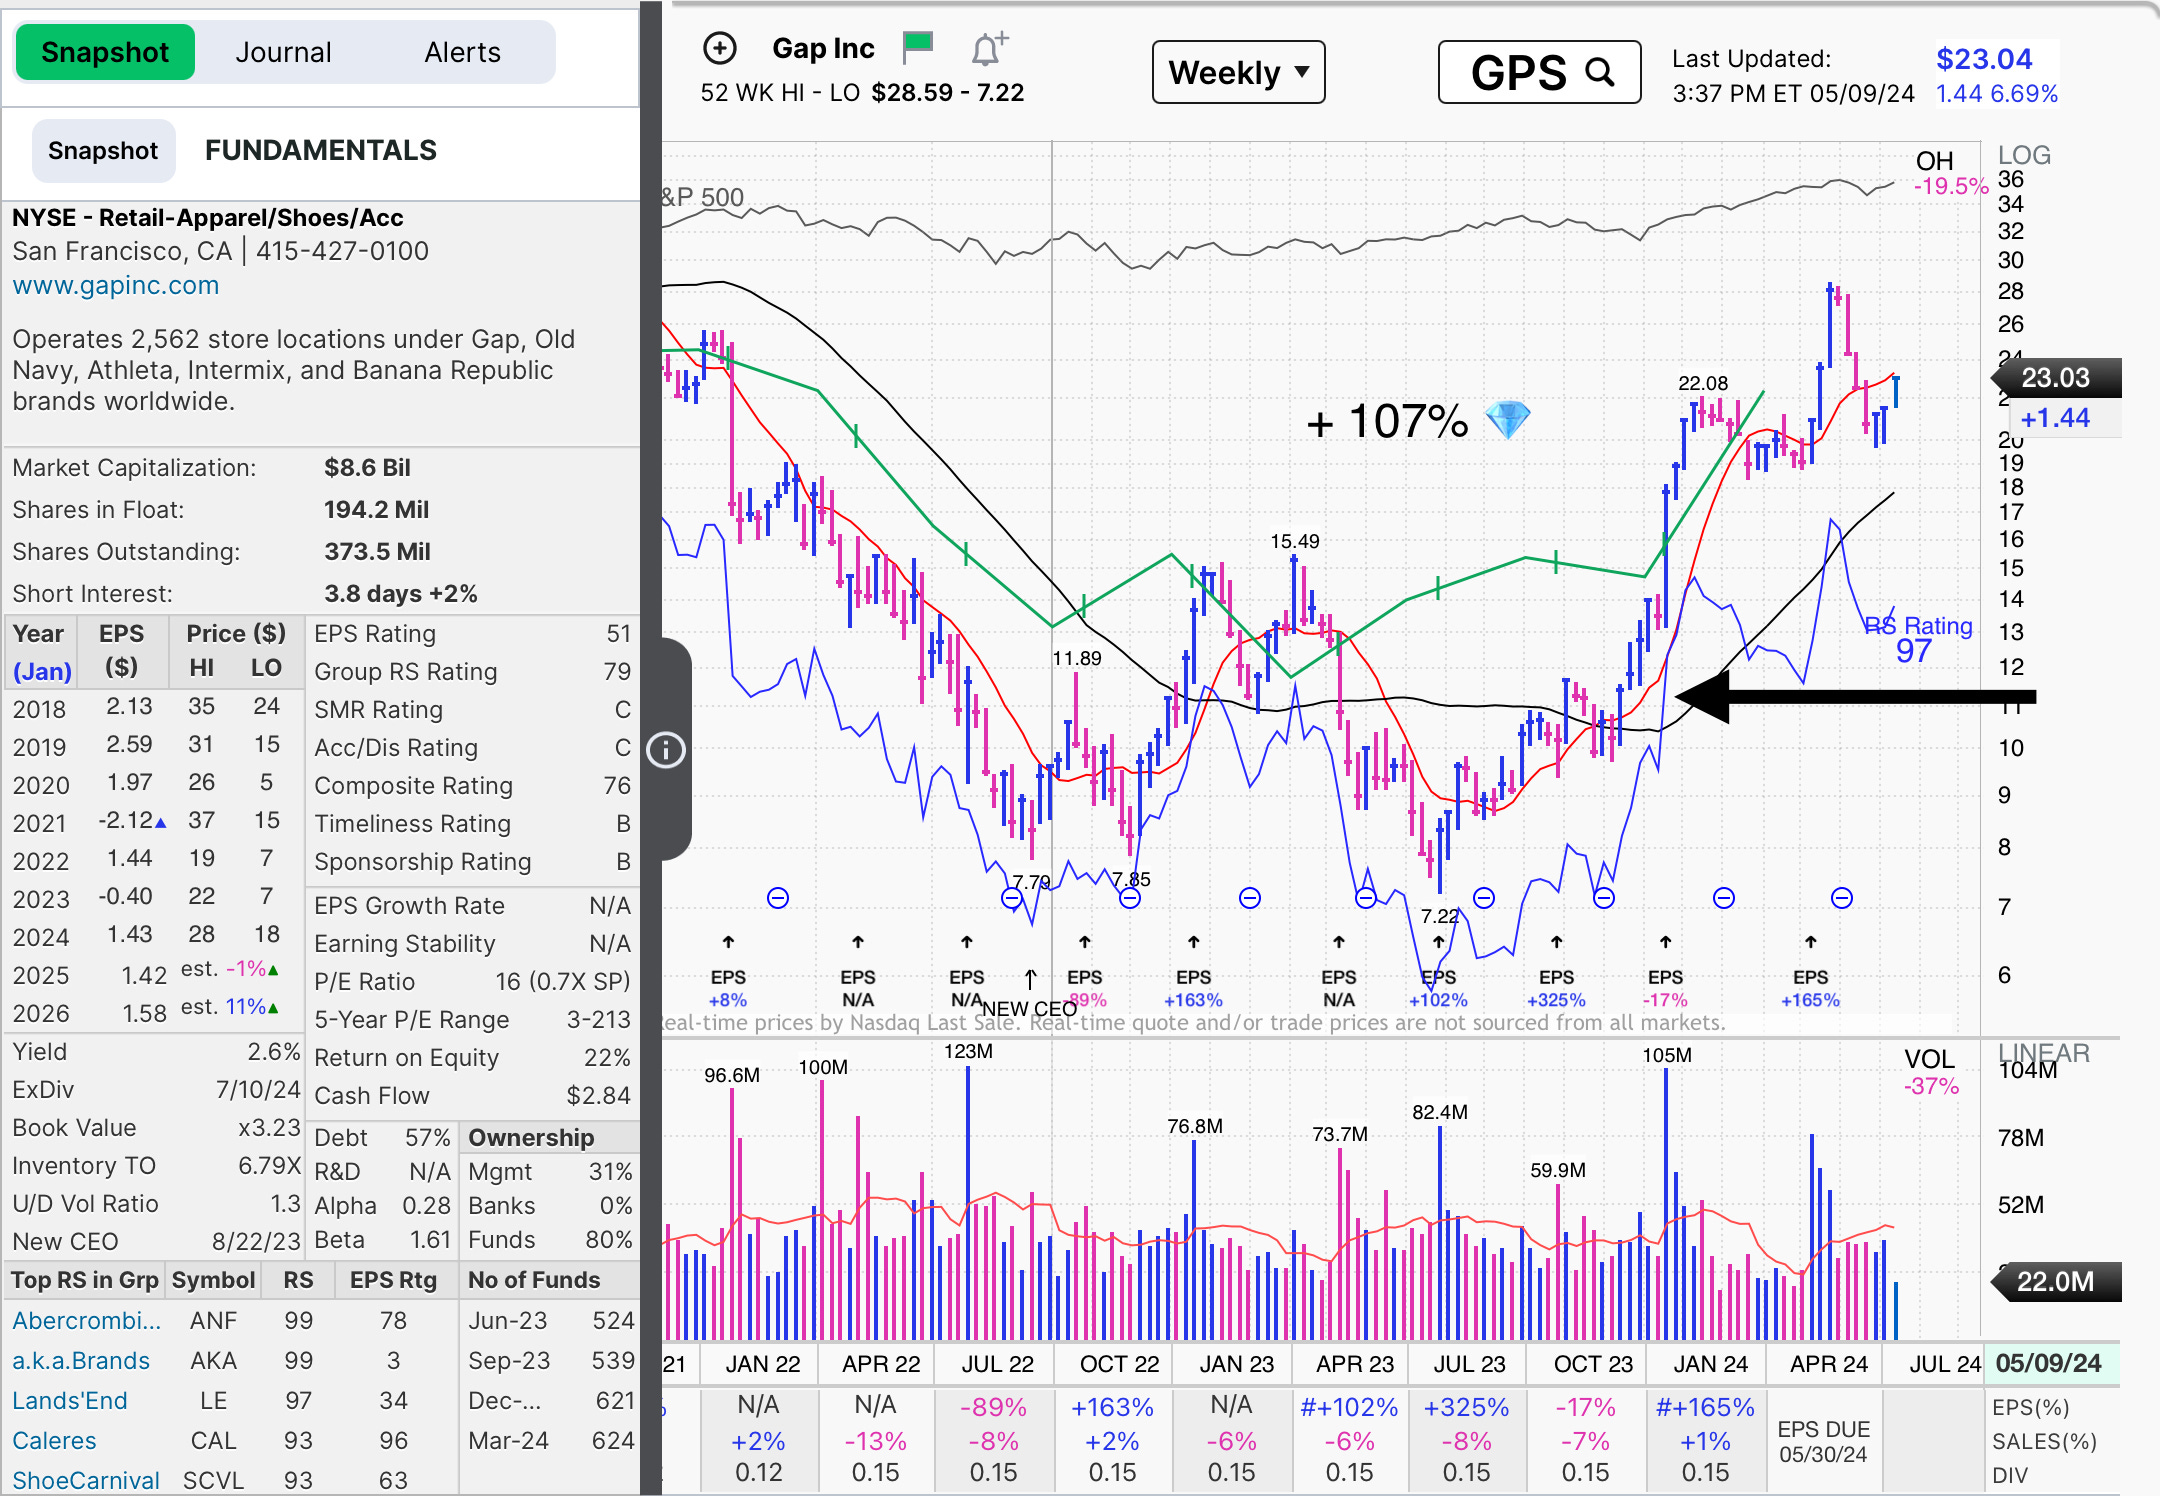Click the Composite Rating 76 row
The height and width of the screenshot is (1503, 2160).
pos(472,785)
